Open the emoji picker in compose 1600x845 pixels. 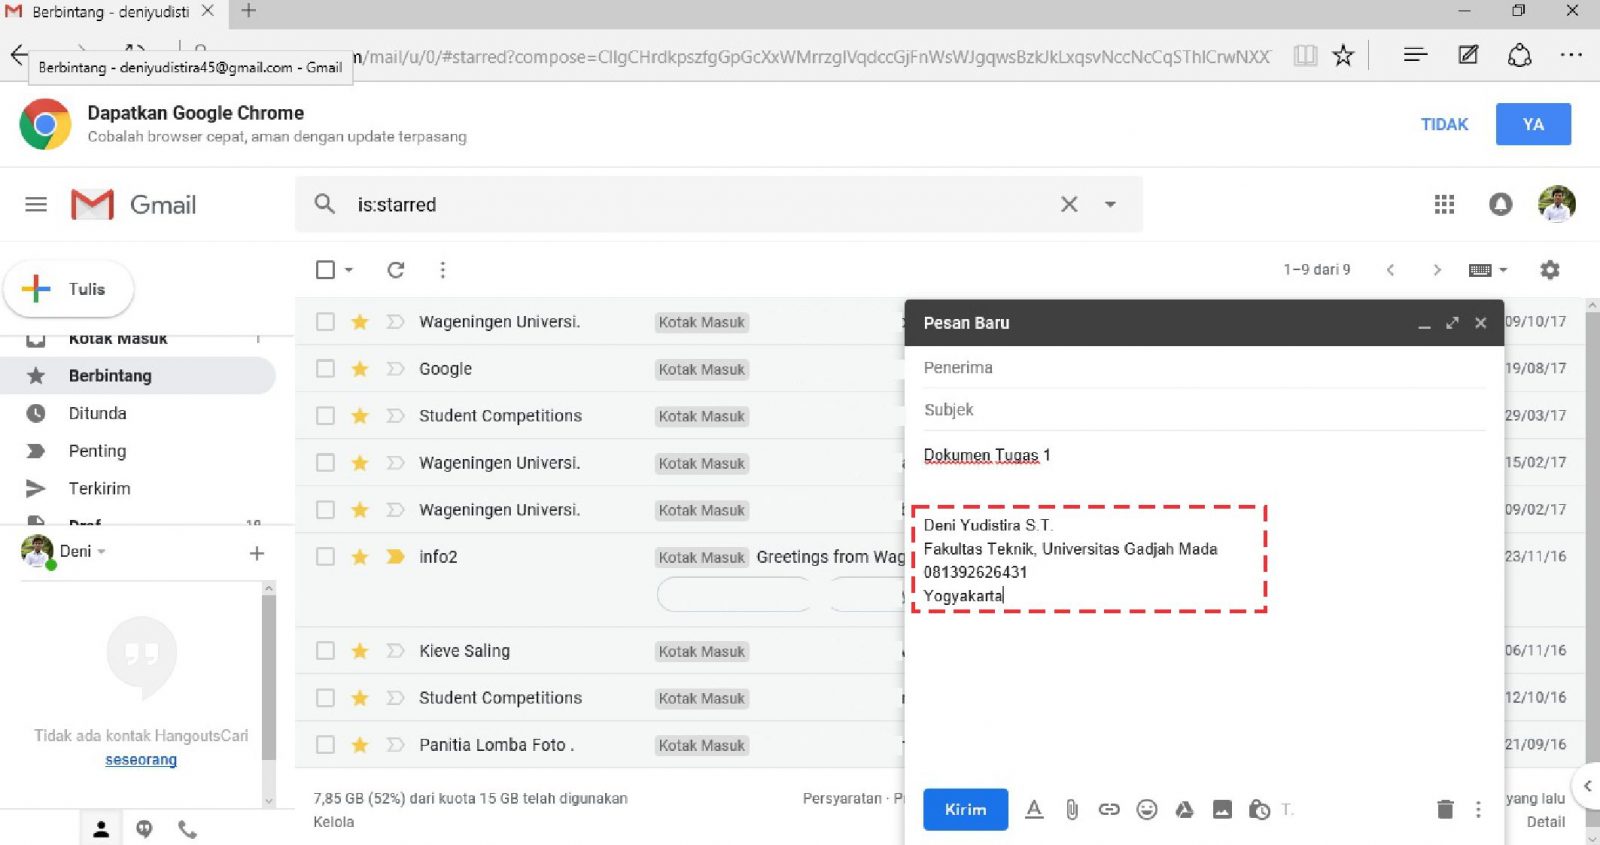click(1147, 810)
